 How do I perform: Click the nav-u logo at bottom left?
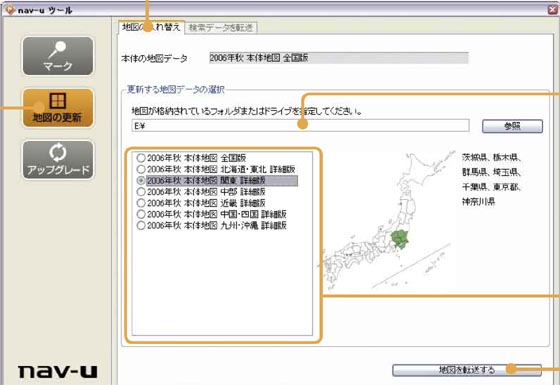click(58, 371)
